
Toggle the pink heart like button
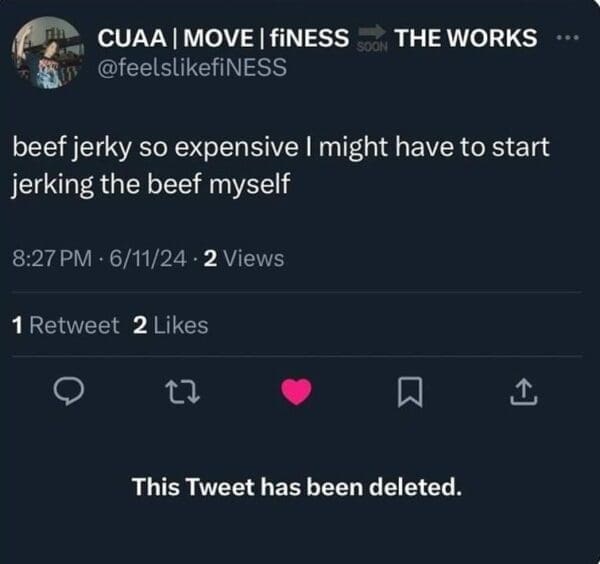pos(297,395)
